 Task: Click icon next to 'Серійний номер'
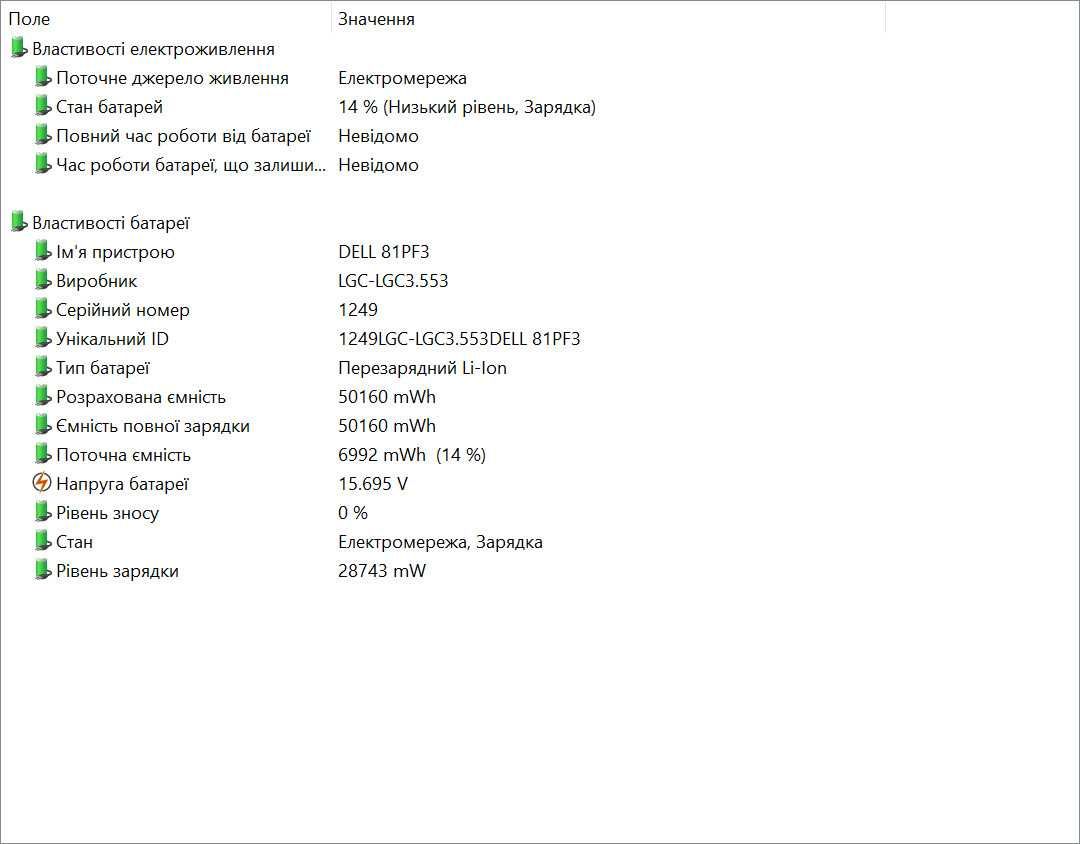[43, 309]
